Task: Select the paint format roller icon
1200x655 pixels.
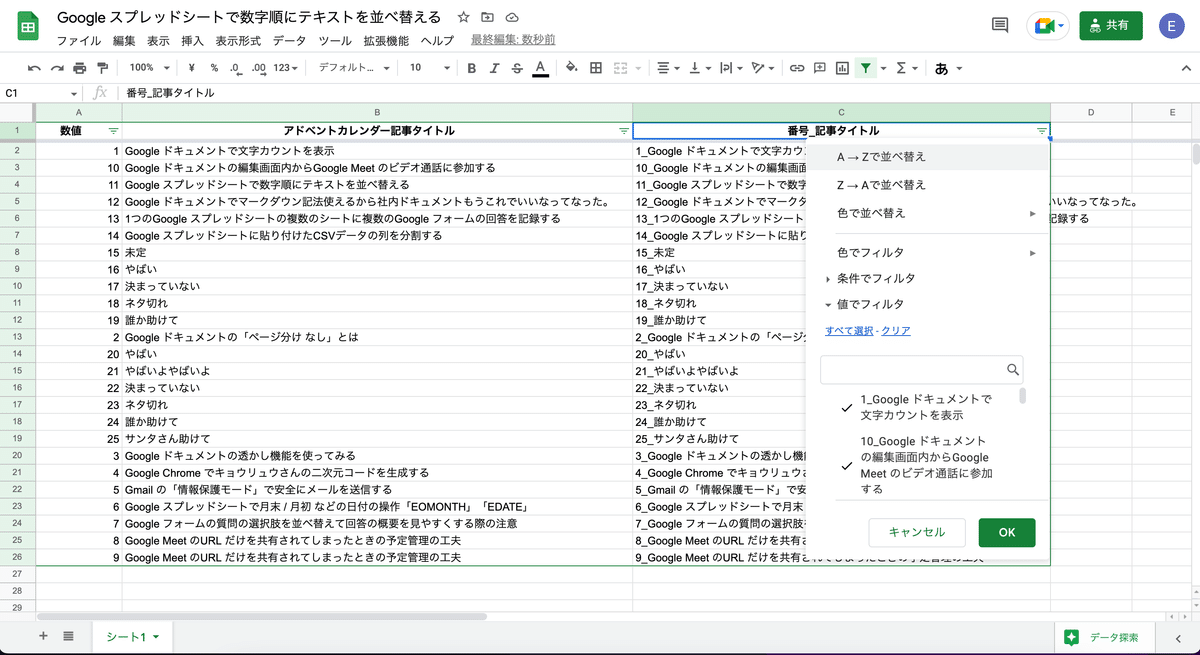Action: pyautogui.click(x=102, y=68)
